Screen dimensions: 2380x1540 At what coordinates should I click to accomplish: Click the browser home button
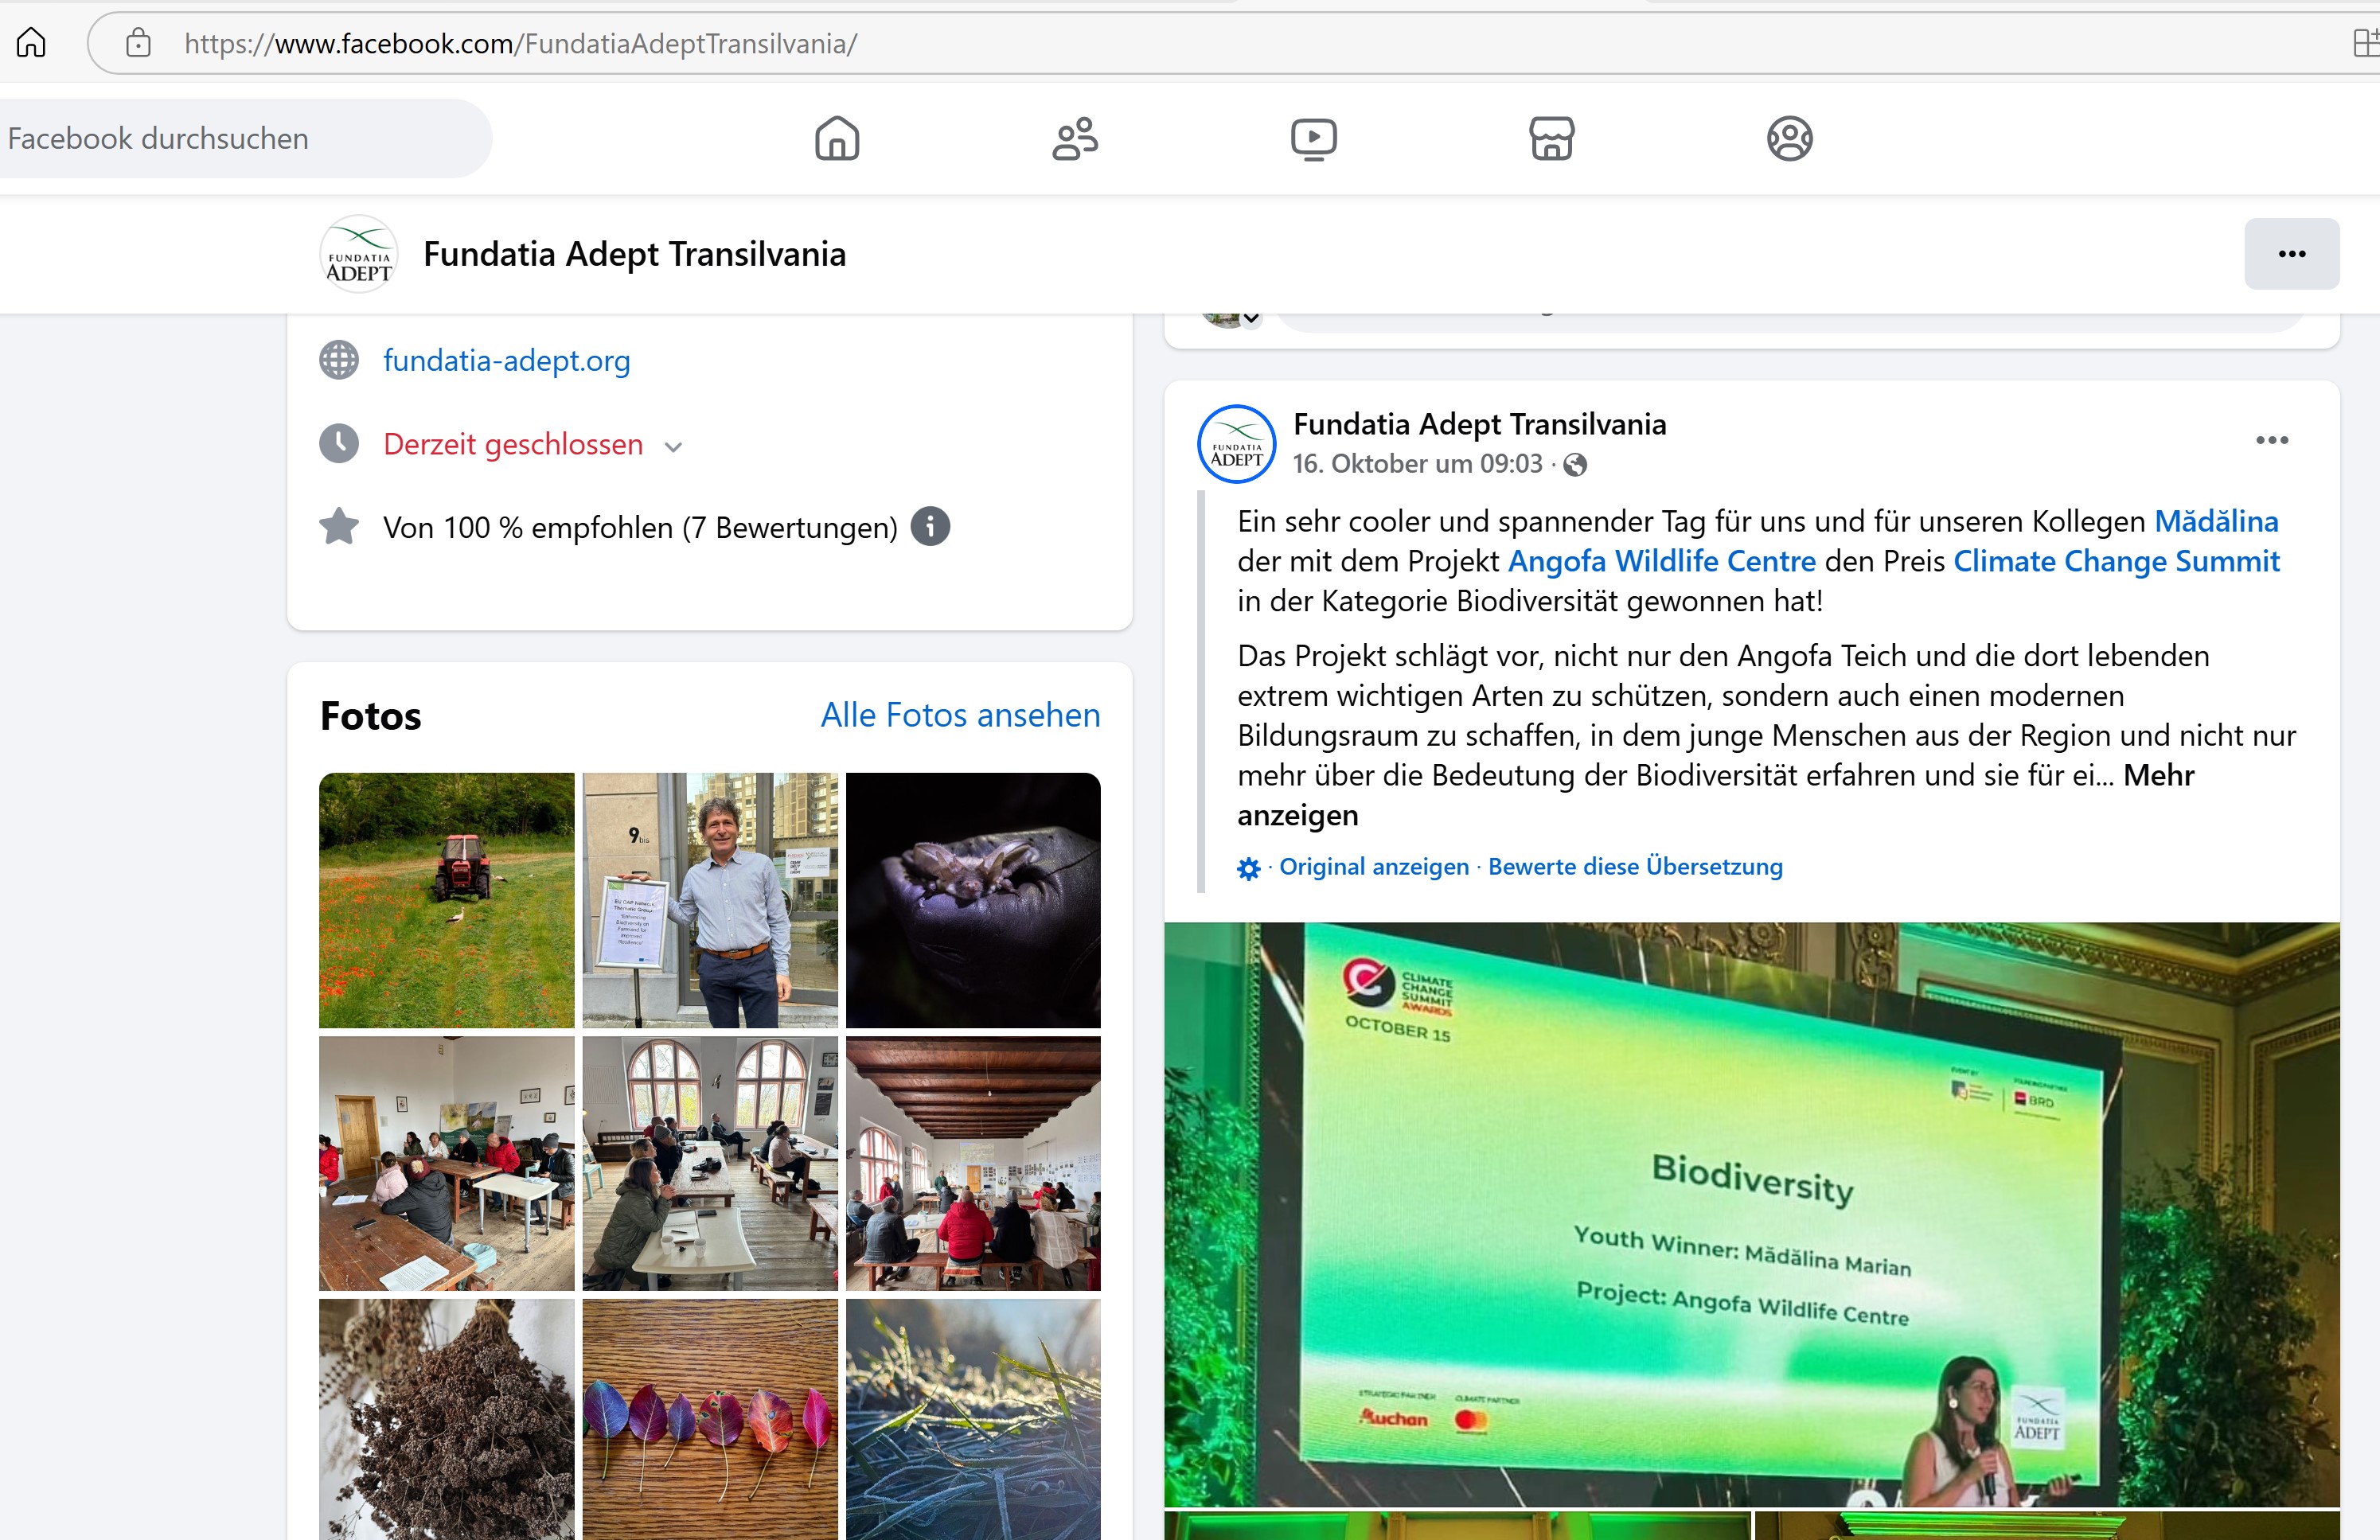31,43
